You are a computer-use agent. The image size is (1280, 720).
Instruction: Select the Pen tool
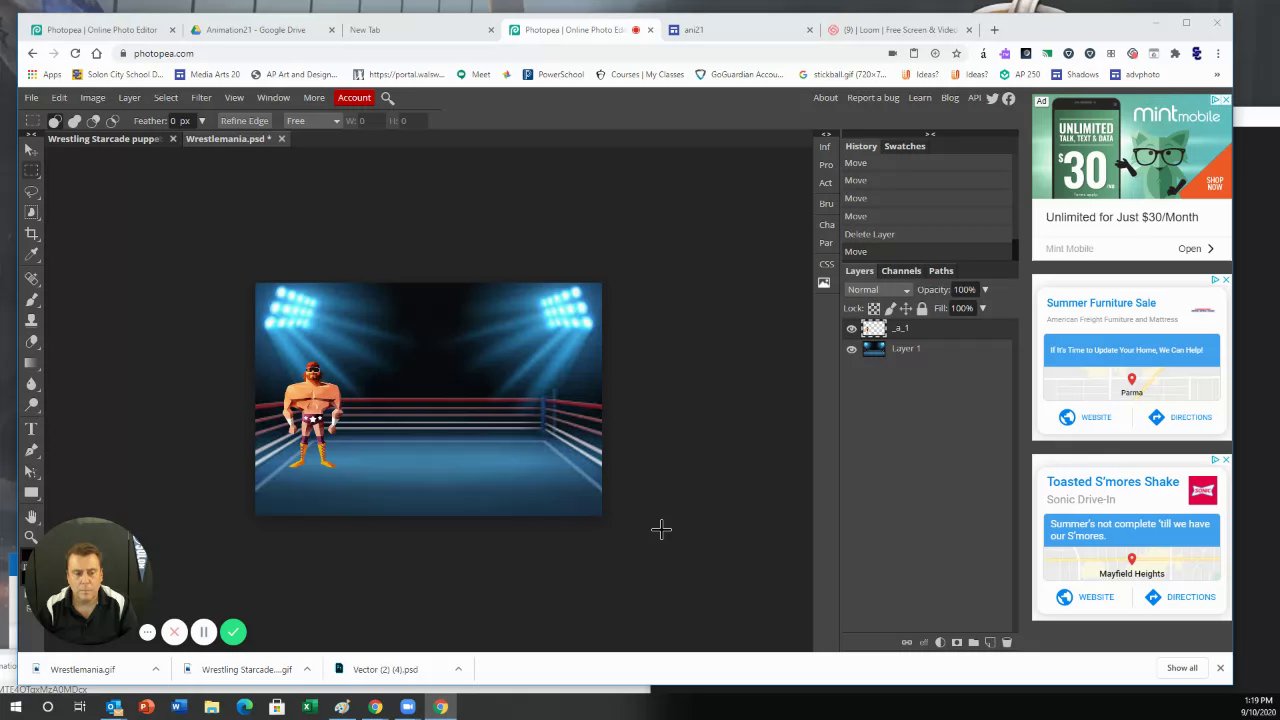click(x=31, y=450)
